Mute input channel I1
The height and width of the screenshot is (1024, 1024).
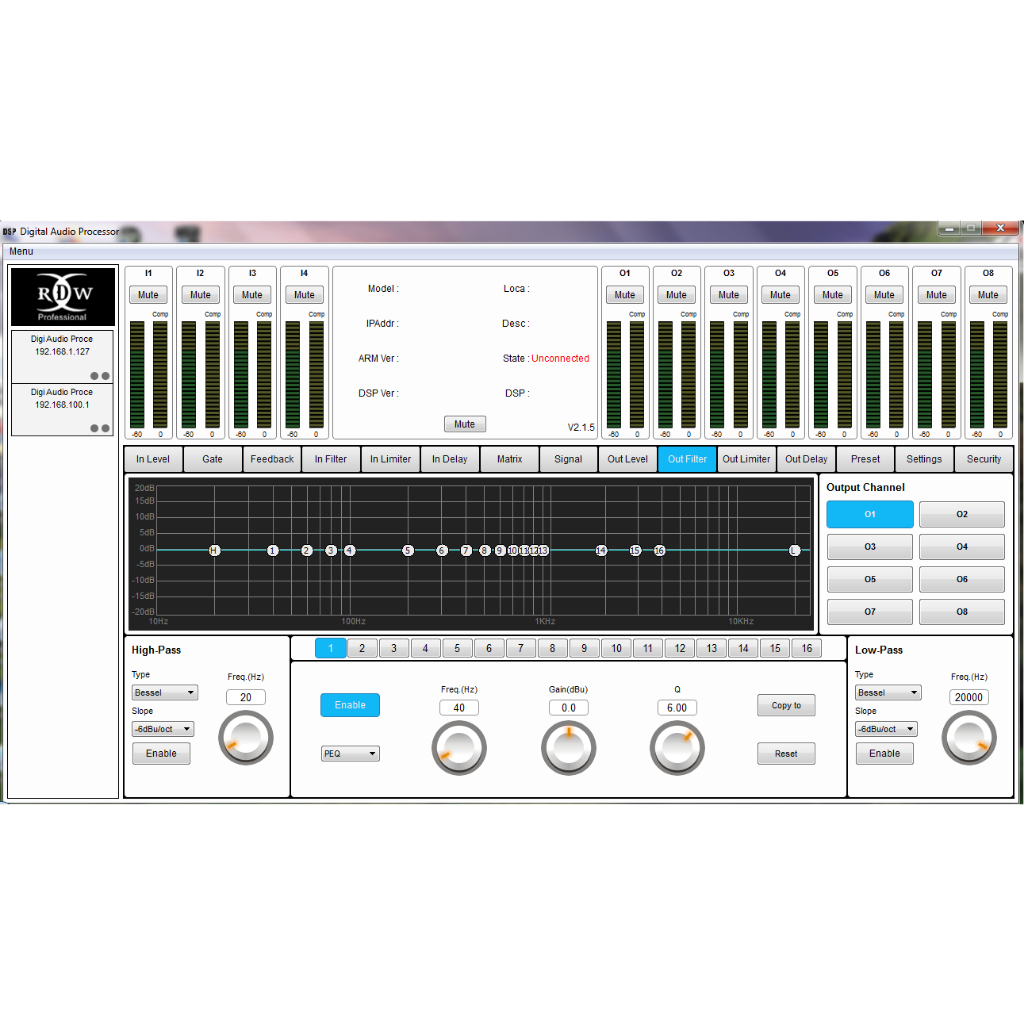148,295
